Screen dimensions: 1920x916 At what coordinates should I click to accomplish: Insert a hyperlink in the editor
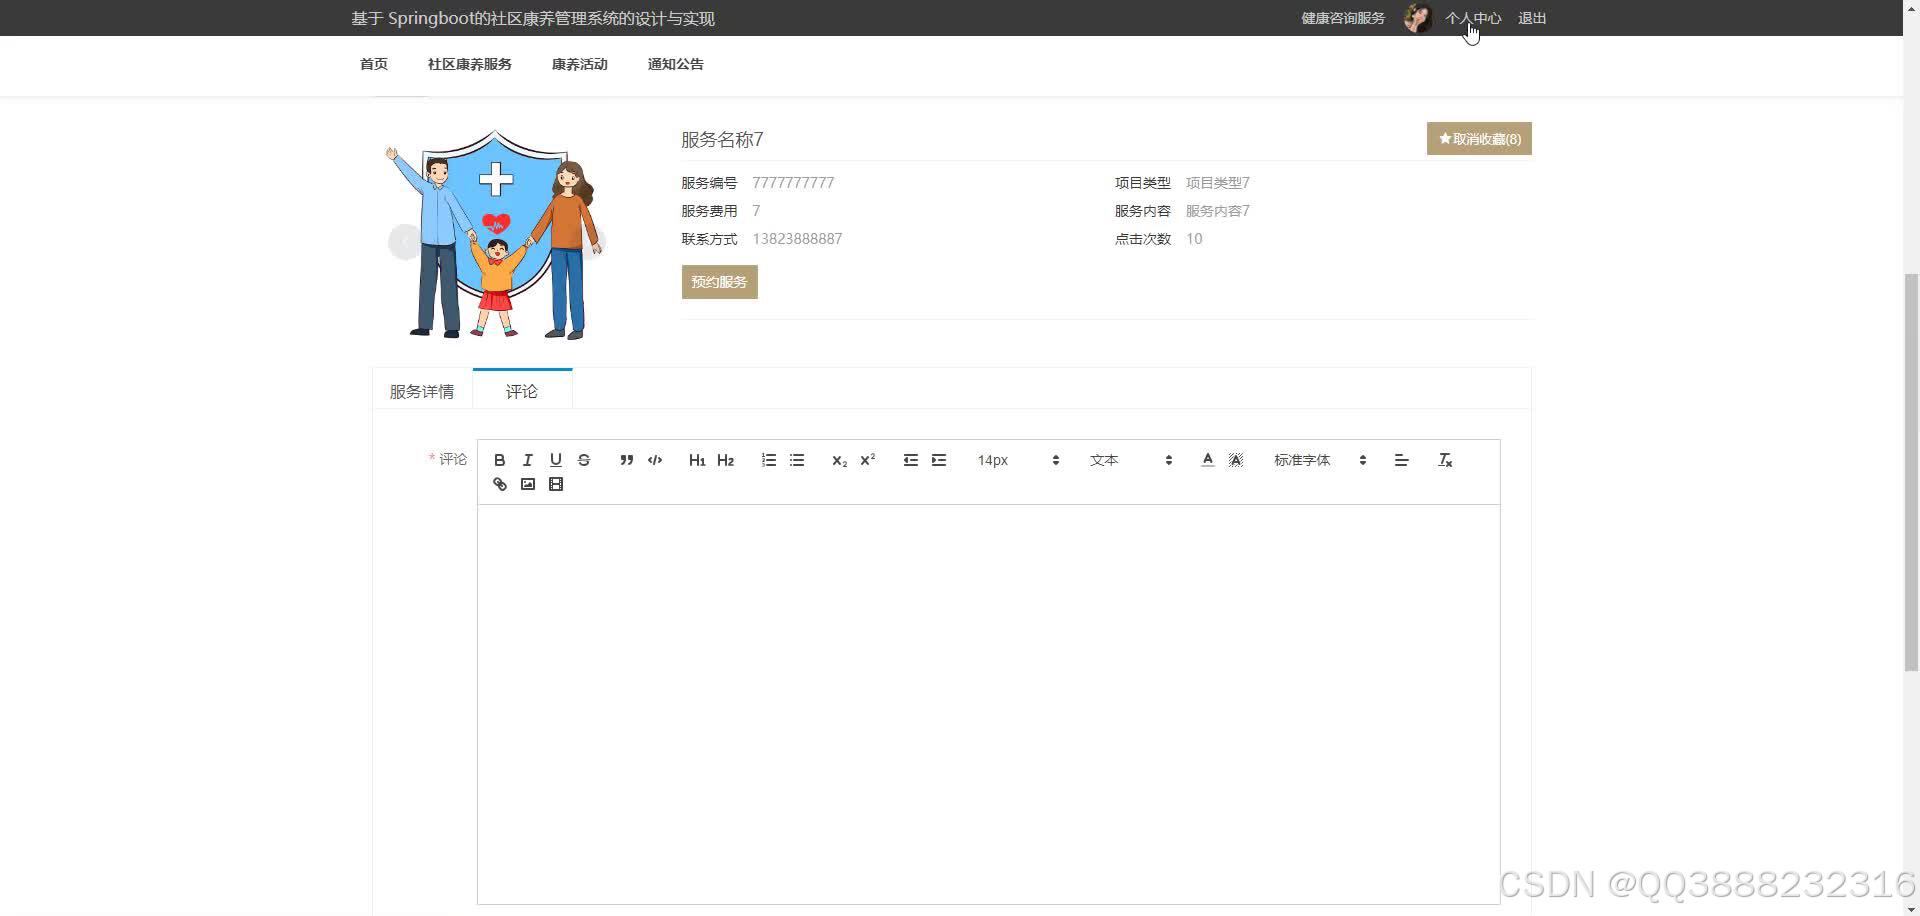[499, 484]
